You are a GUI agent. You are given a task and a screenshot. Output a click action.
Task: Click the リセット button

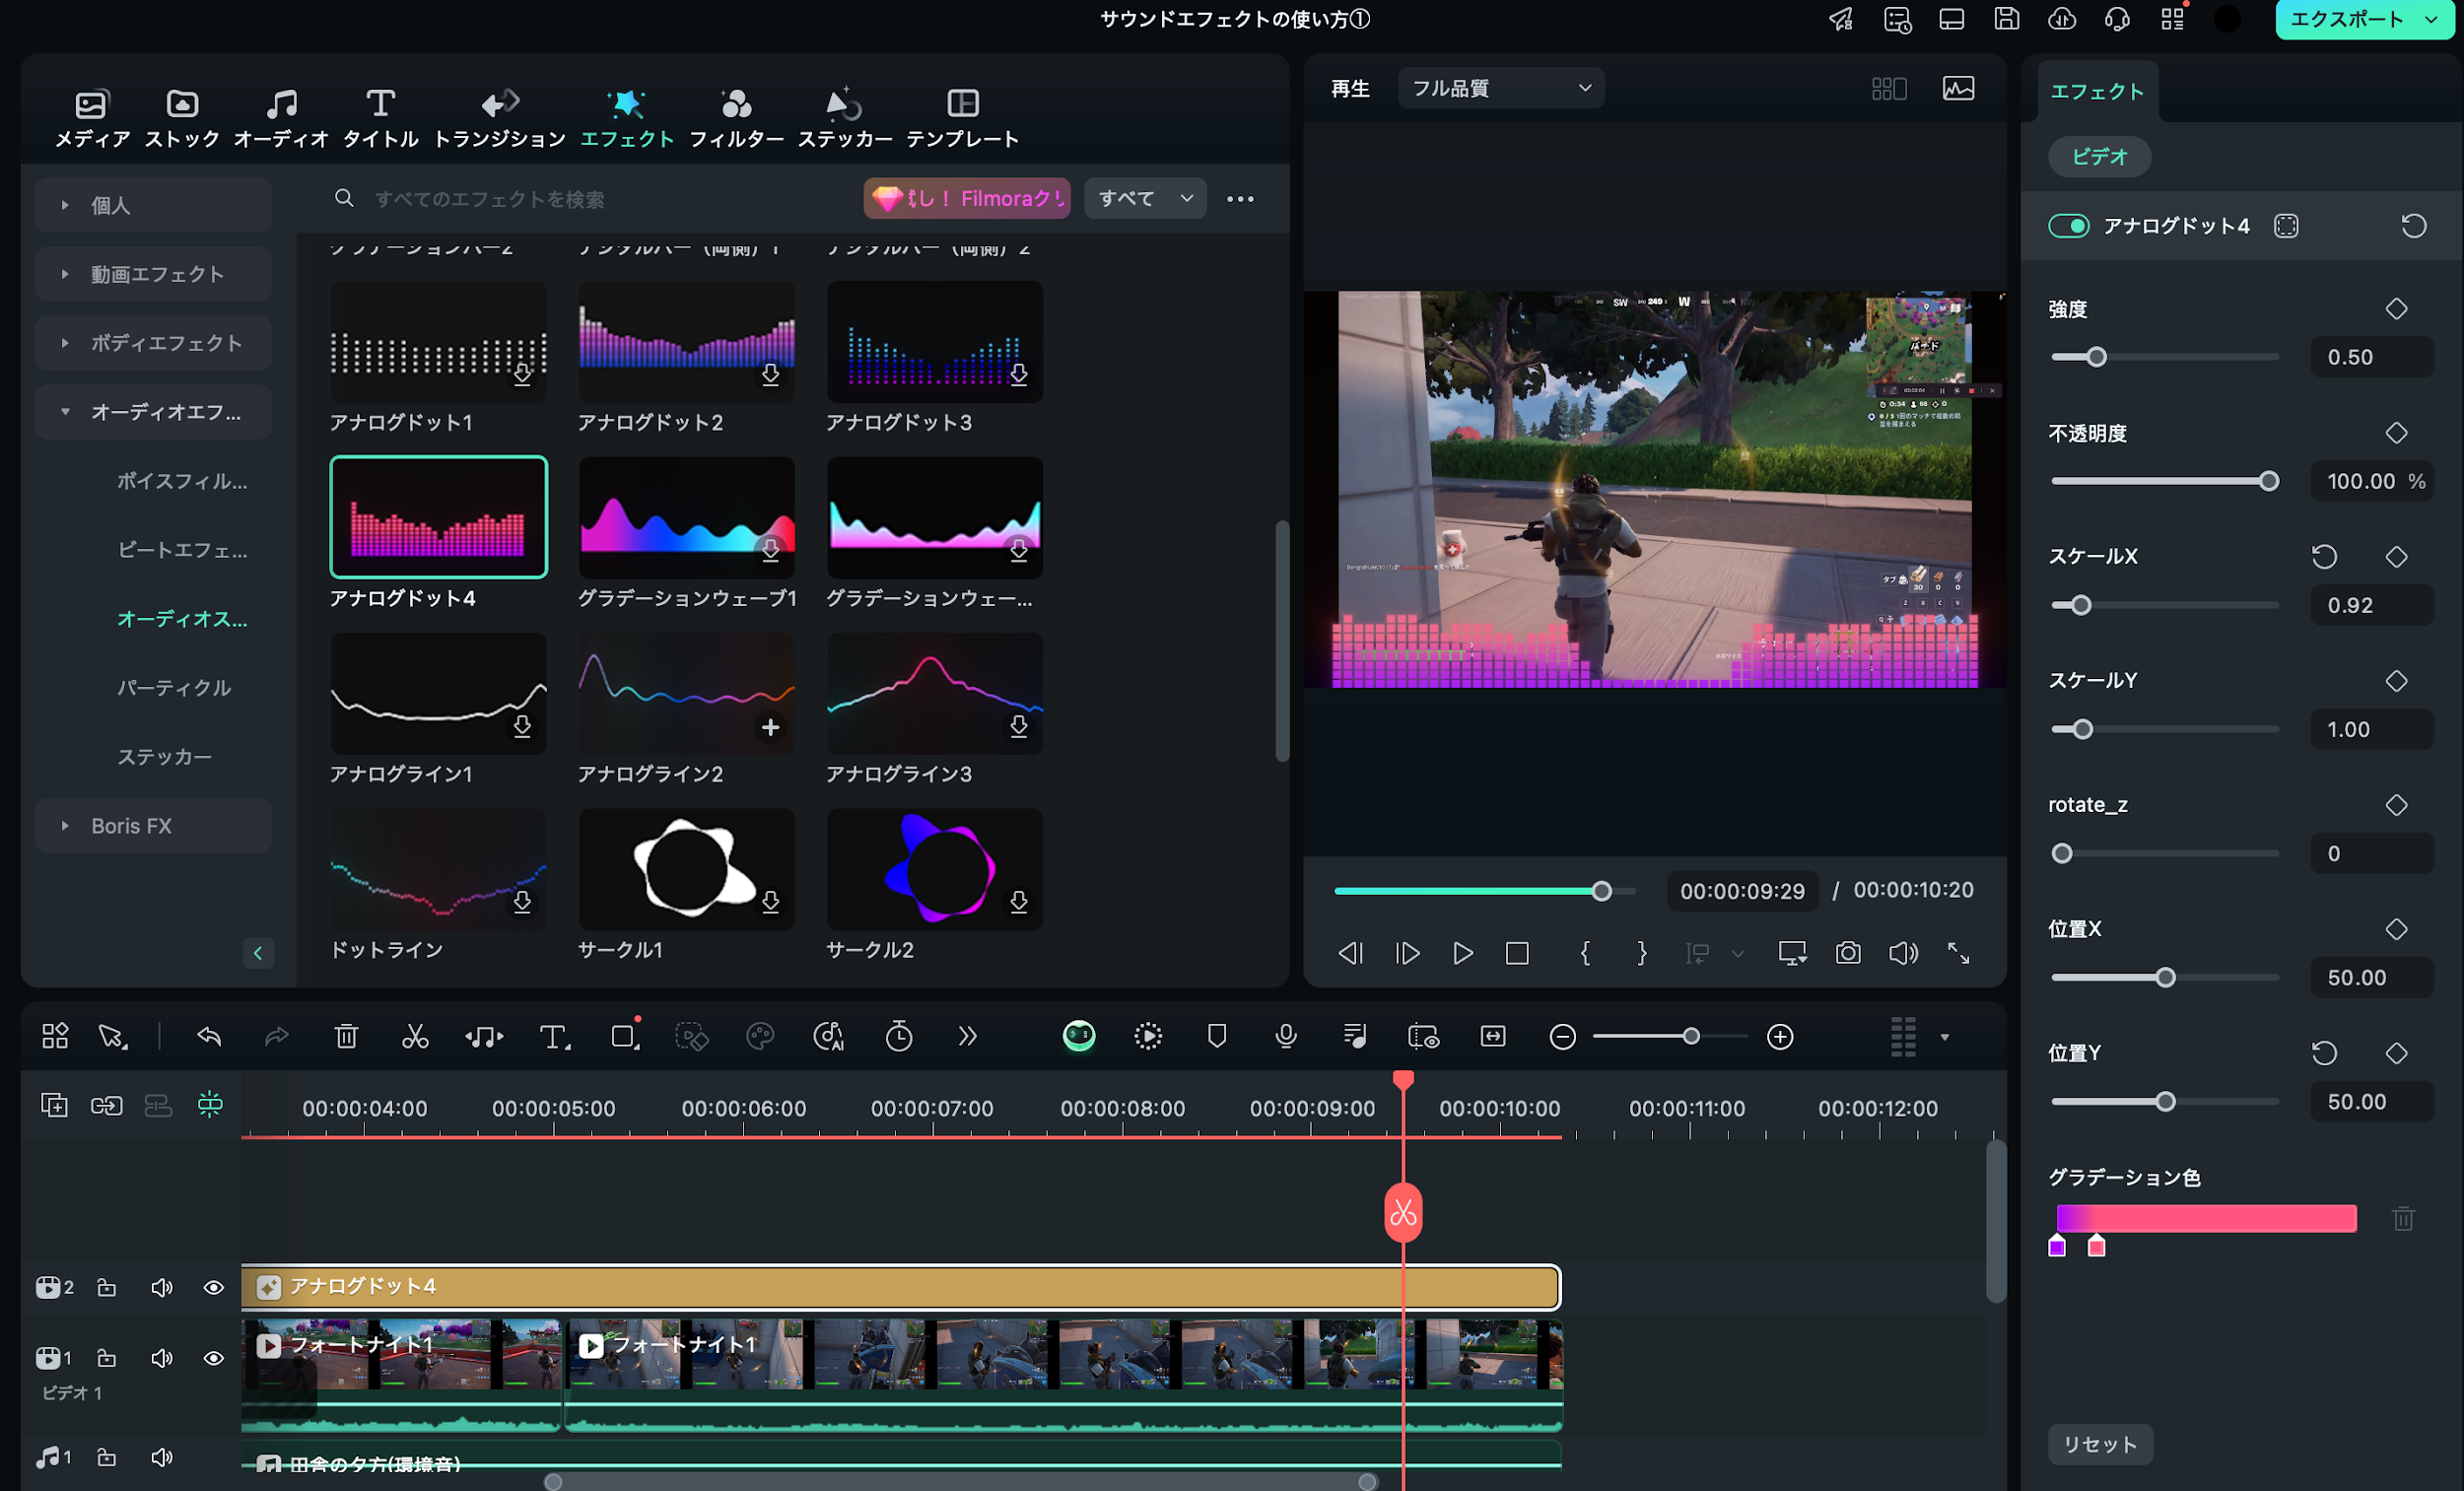tap(2100, 1444)
